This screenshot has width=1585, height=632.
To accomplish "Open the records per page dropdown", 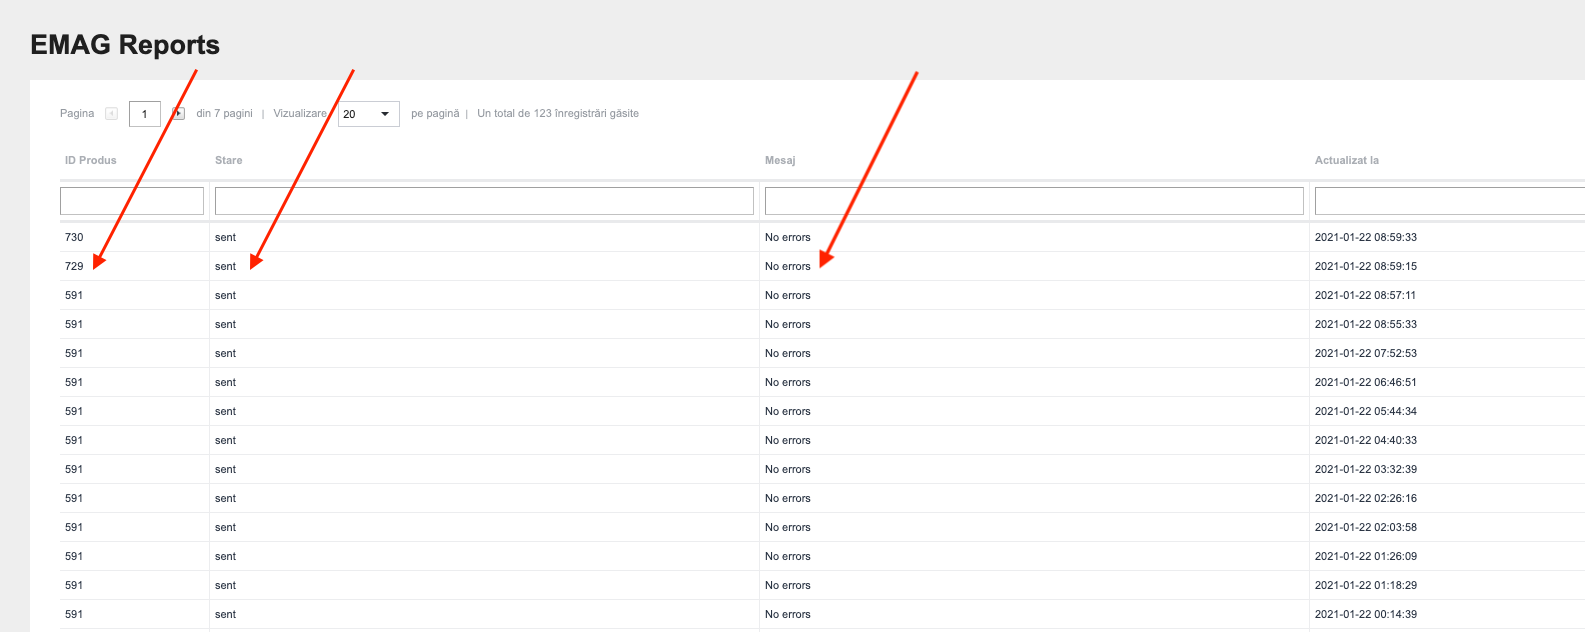I will tap(369, 114).
